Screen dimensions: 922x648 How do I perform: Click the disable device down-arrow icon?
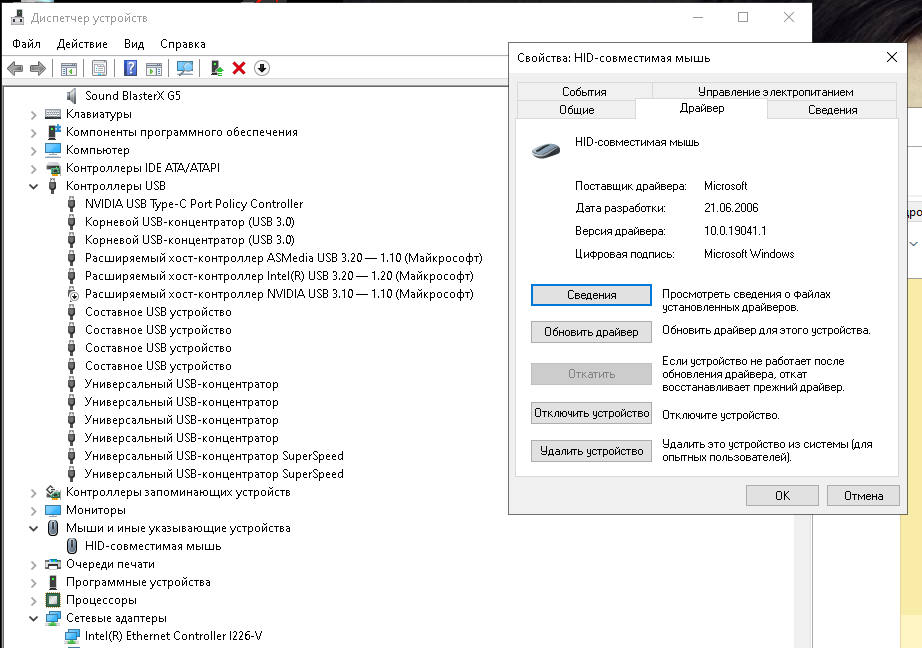coord(262,68)
